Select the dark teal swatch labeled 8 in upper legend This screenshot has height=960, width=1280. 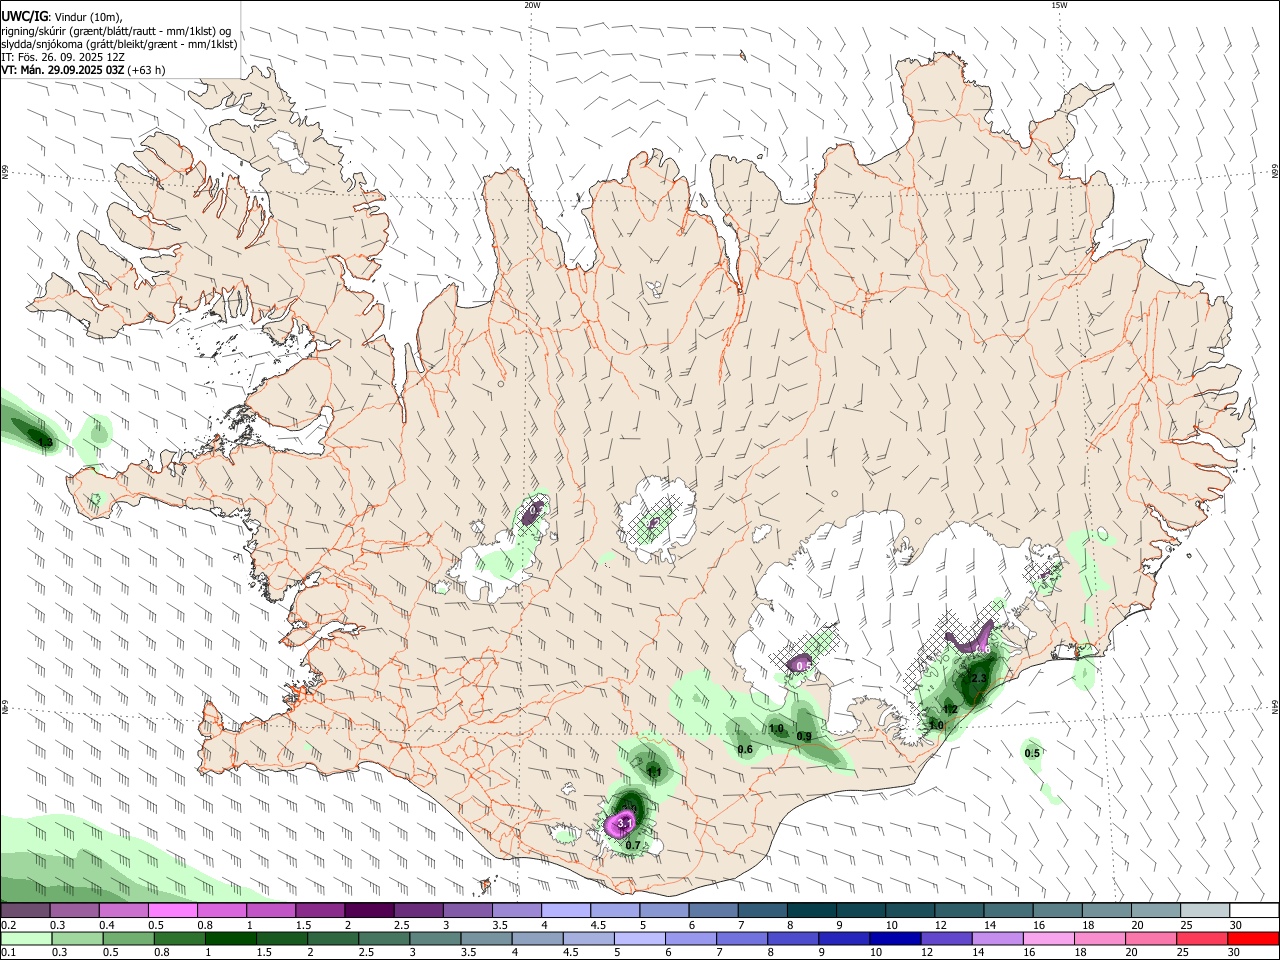(812, 911)
